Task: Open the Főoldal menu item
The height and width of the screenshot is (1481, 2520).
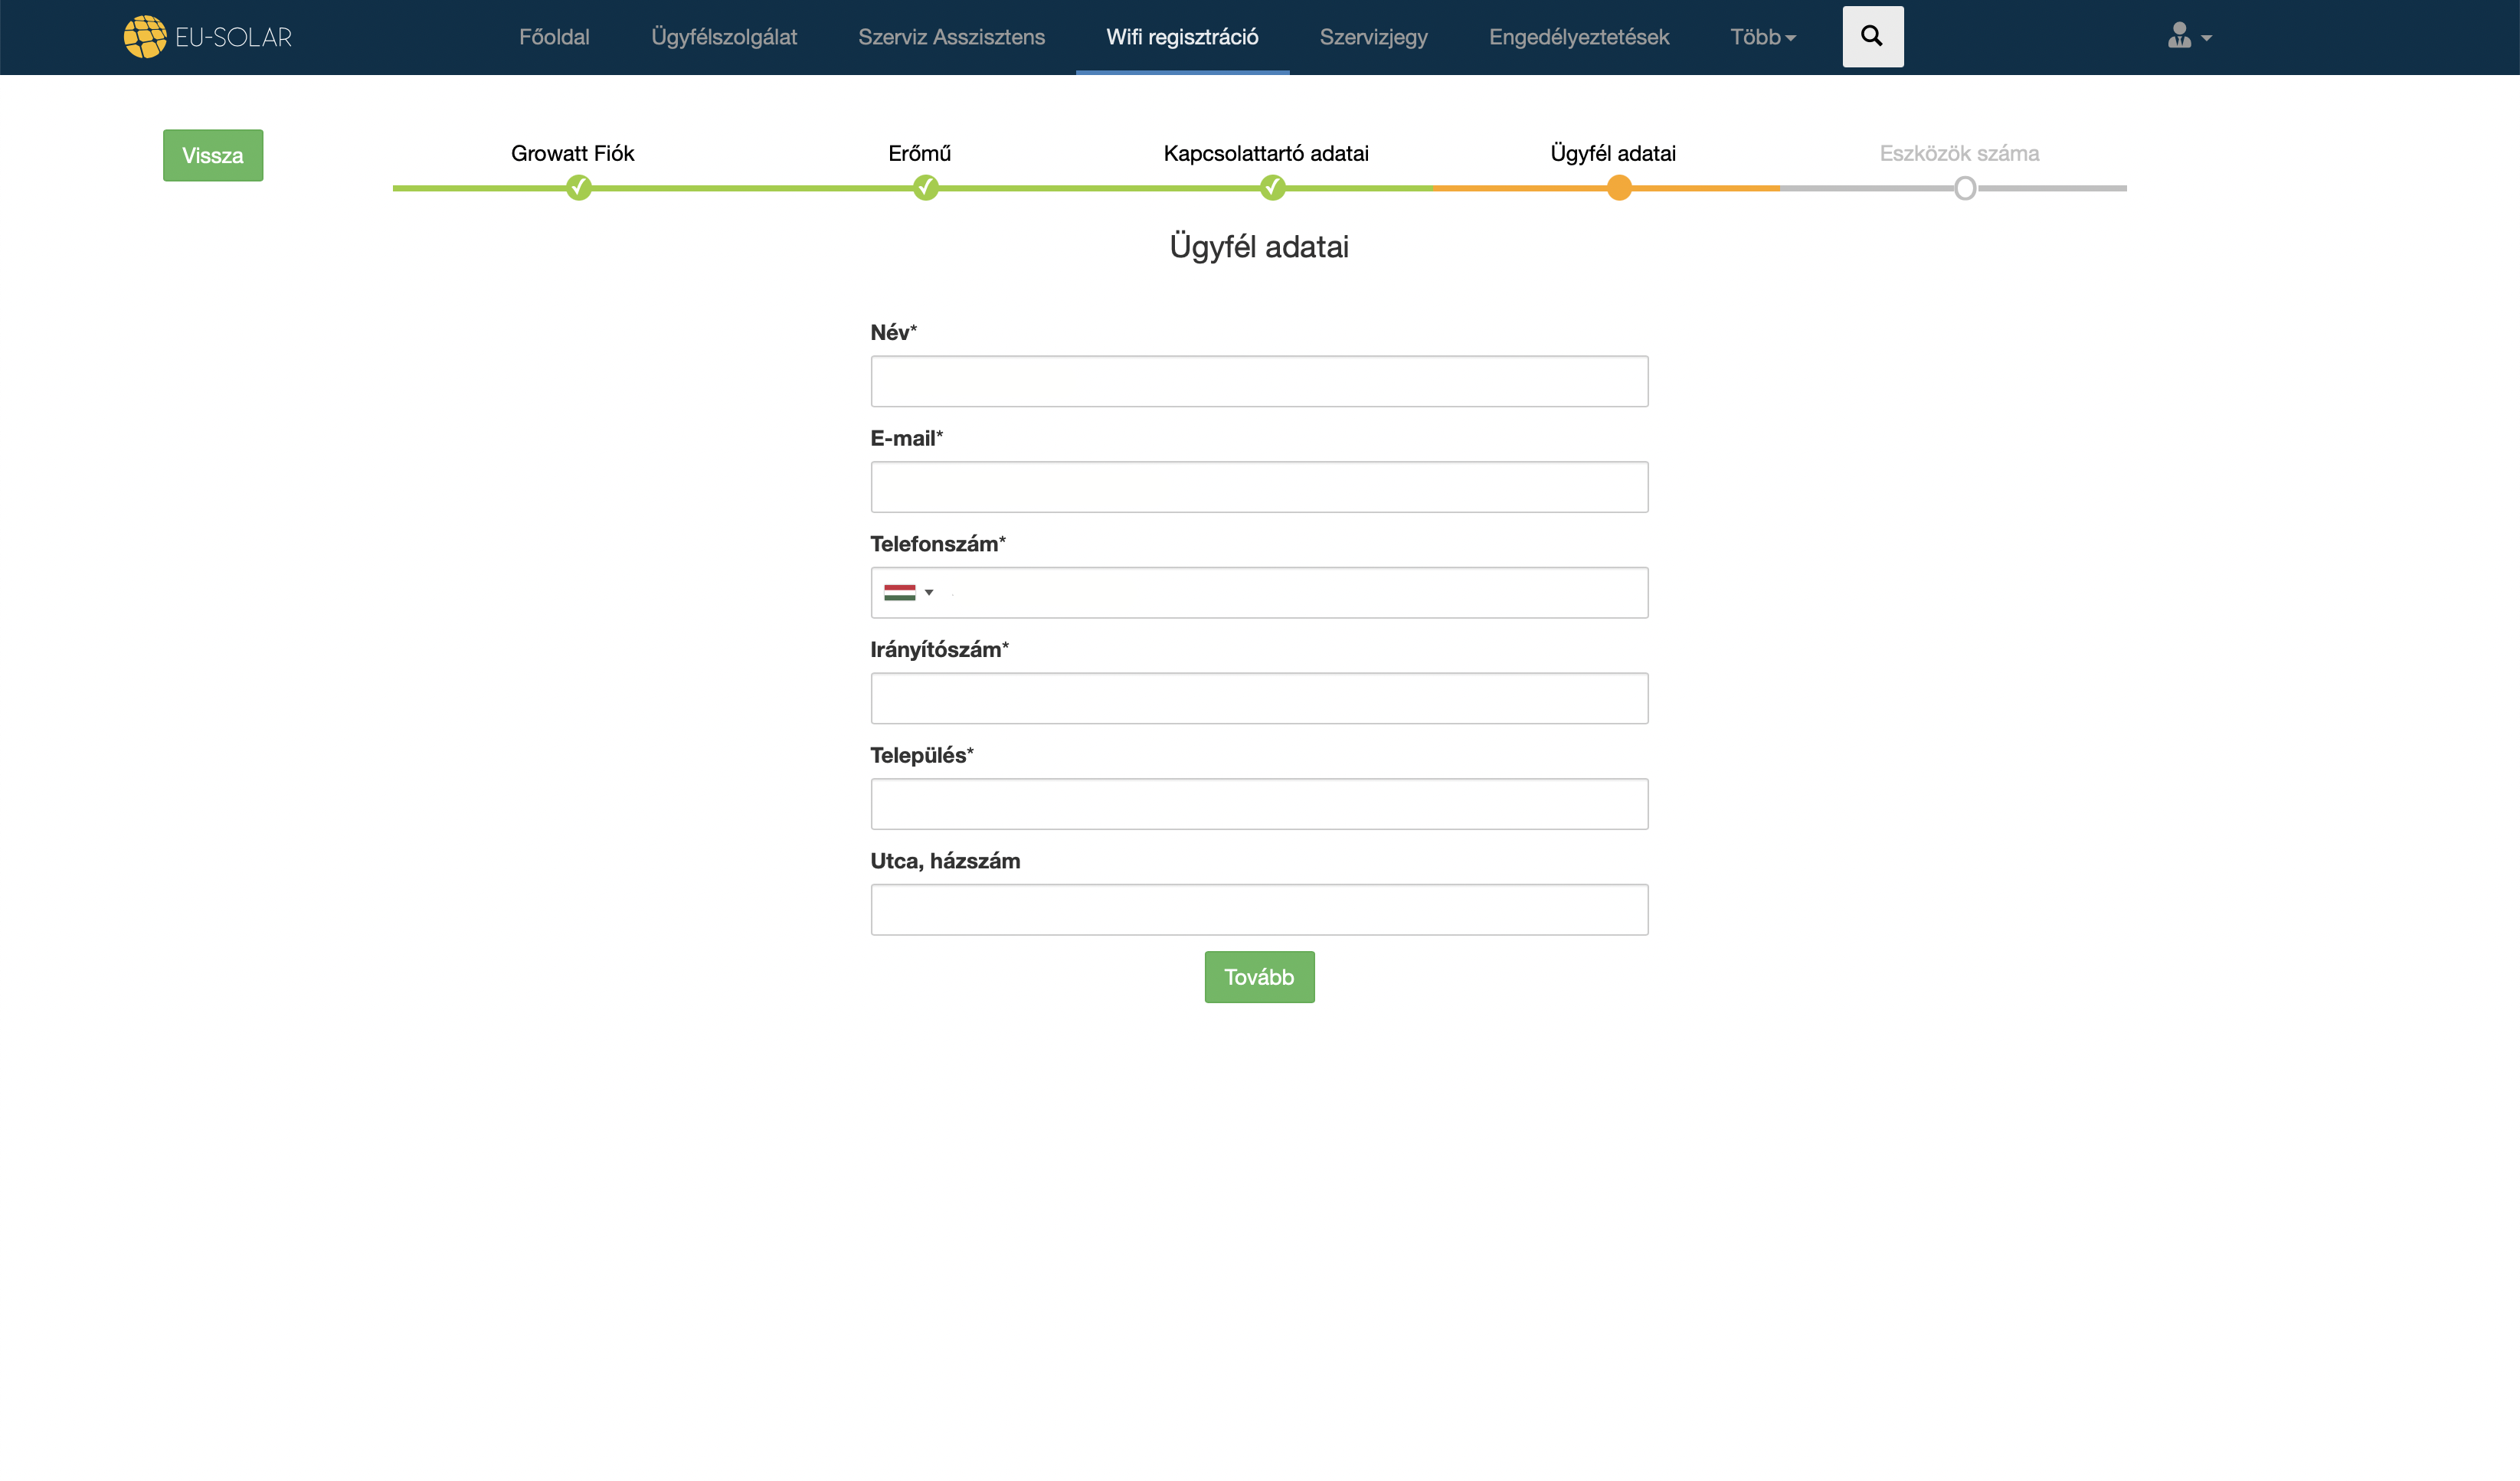Action: coord(554,37)
